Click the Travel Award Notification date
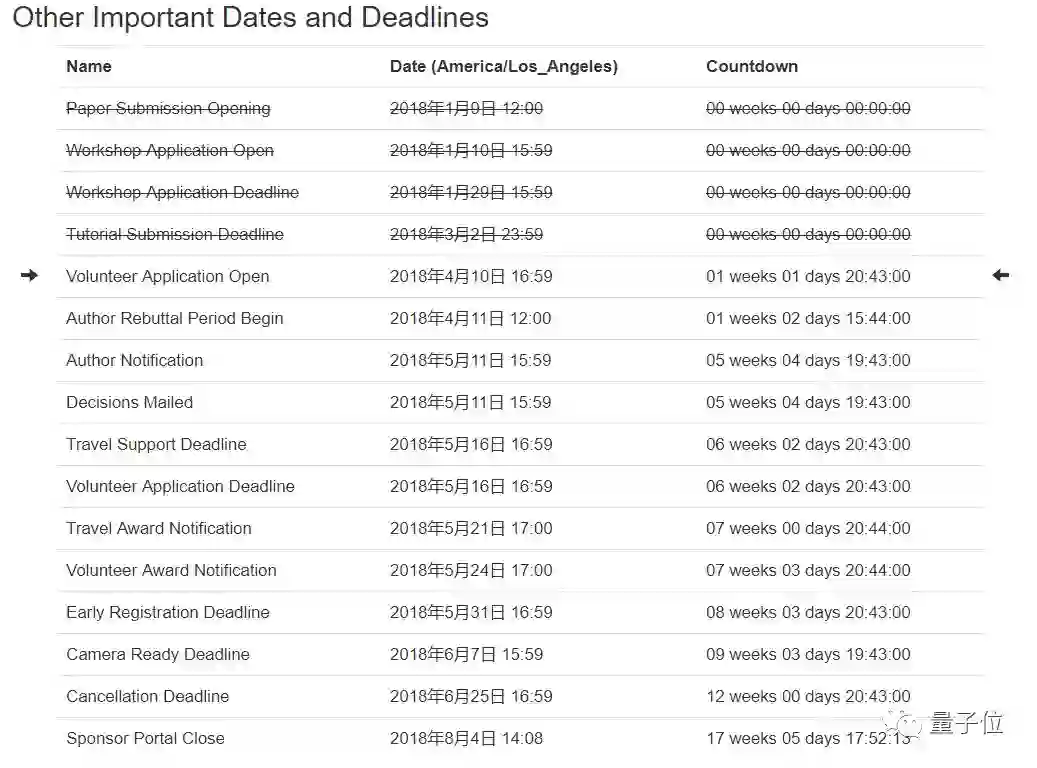 [x=470, y=529]
